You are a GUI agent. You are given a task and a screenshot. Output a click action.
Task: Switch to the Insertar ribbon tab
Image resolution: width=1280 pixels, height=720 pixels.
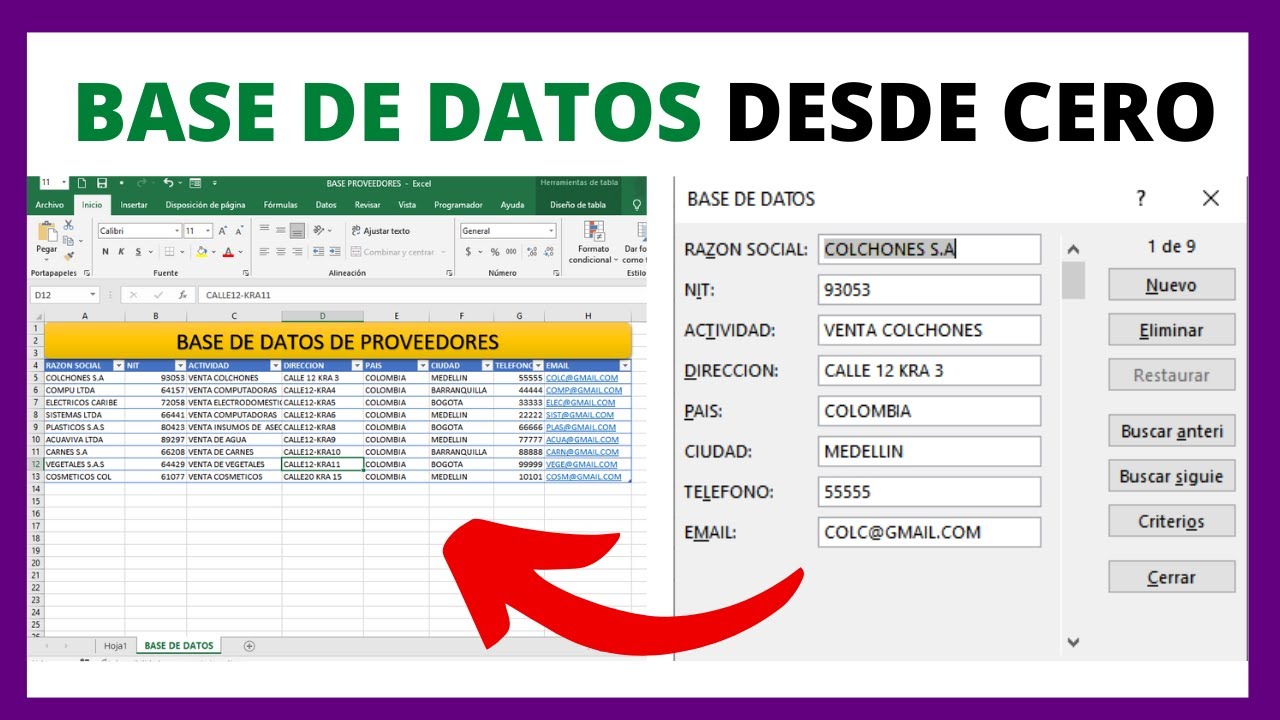[134, 205]
